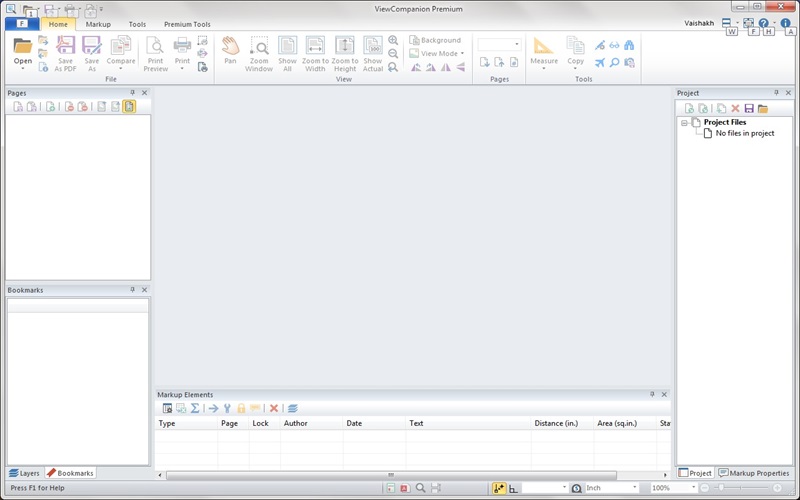The height and width of the screenshot is (500, 800).
Task: Click the Background button in View group
Action: tap(435, 40)
